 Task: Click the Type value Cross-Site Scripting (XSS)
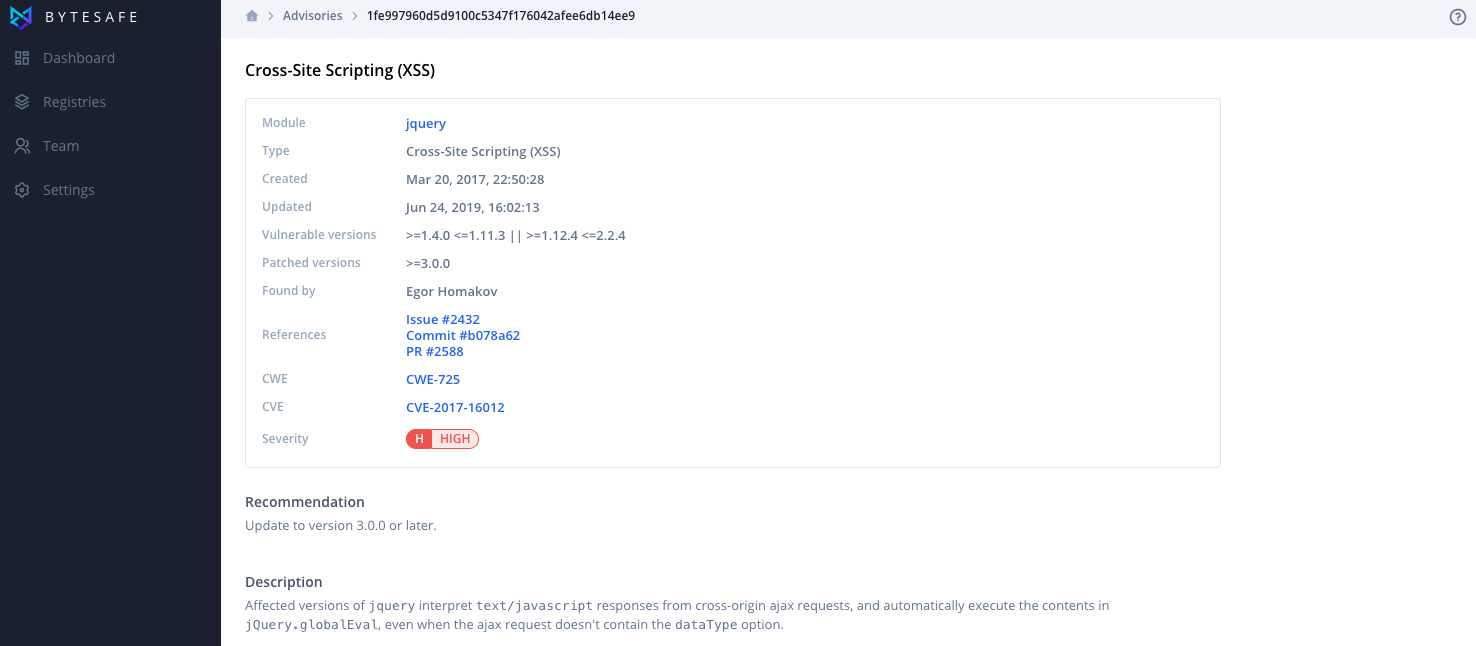(483, 152)
